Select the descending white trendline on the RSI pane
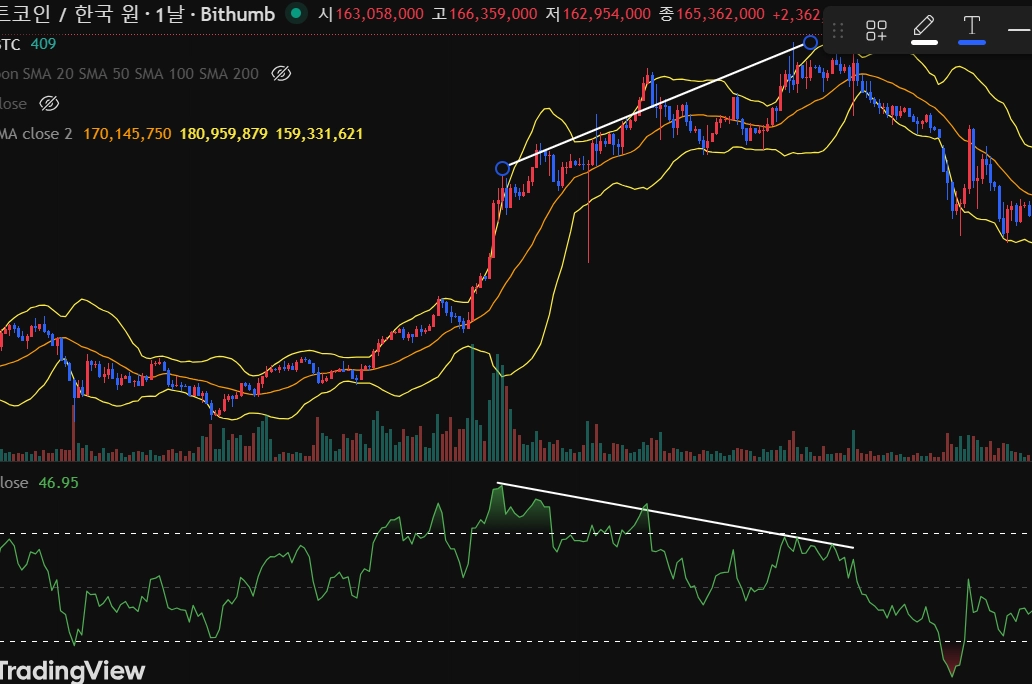This screenshot has height=684, width=1032. point(676,515)
